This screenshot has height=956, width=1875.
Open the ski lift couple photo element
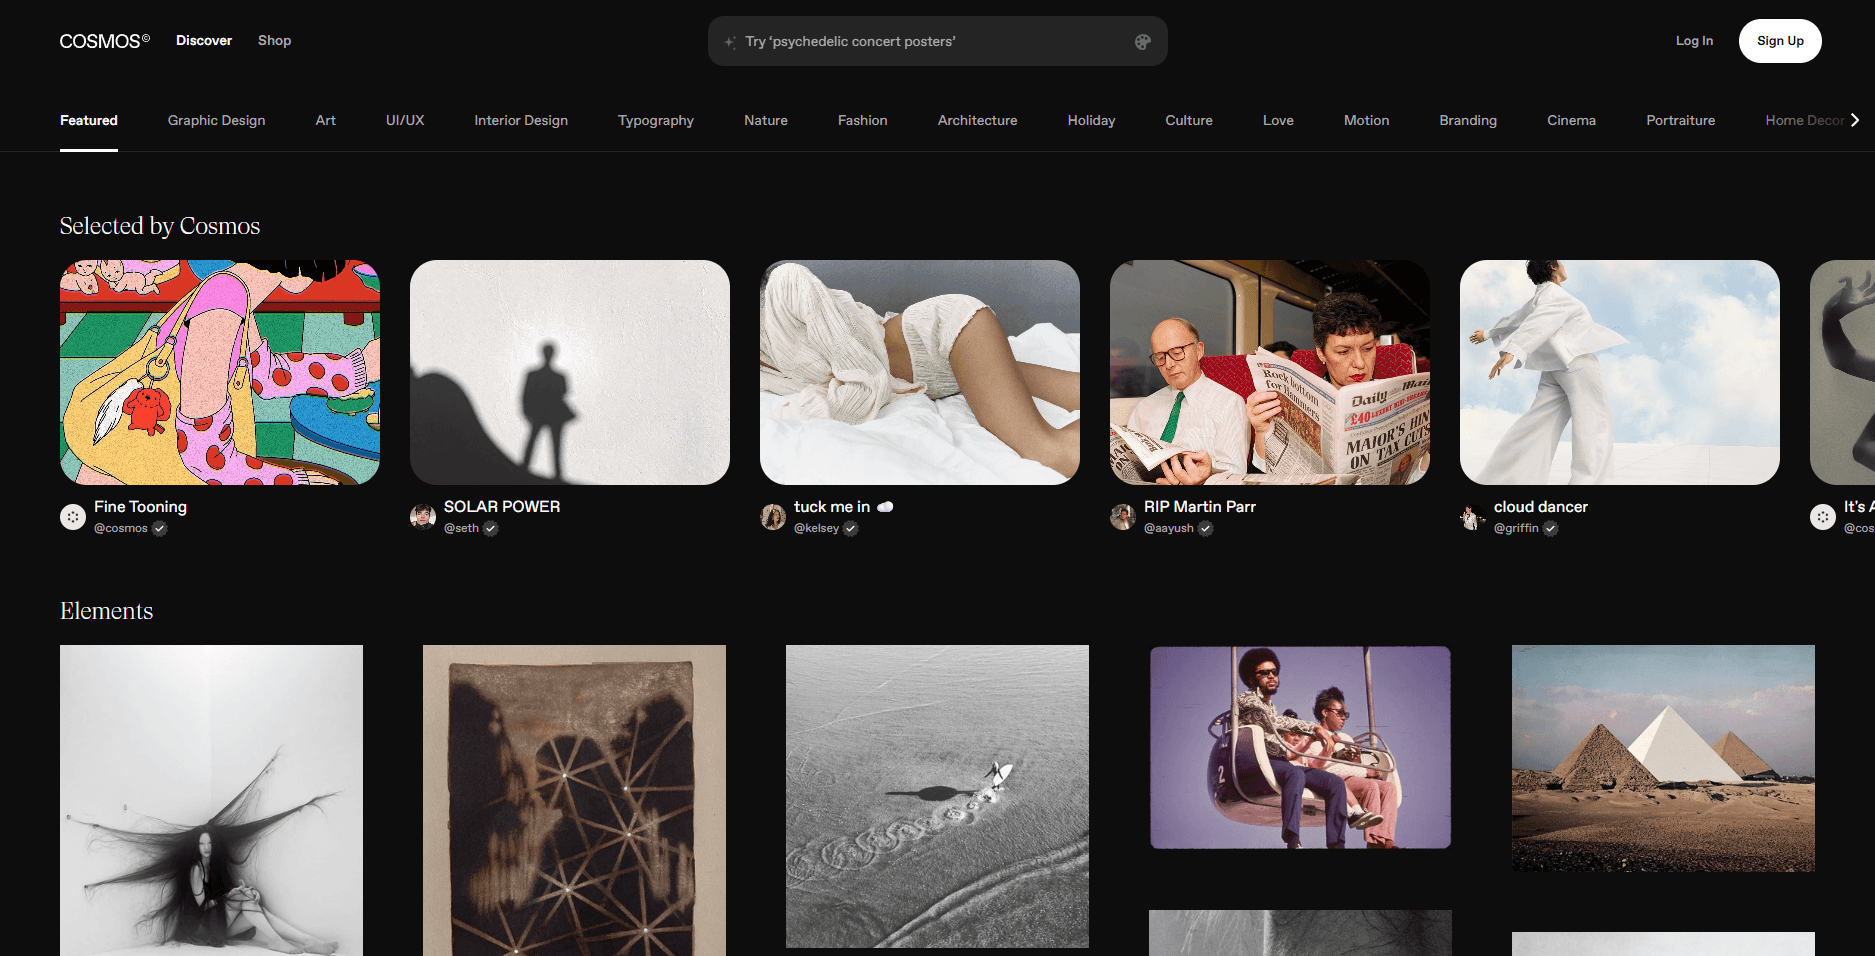pyautogui.click(x=1300, y=747)
